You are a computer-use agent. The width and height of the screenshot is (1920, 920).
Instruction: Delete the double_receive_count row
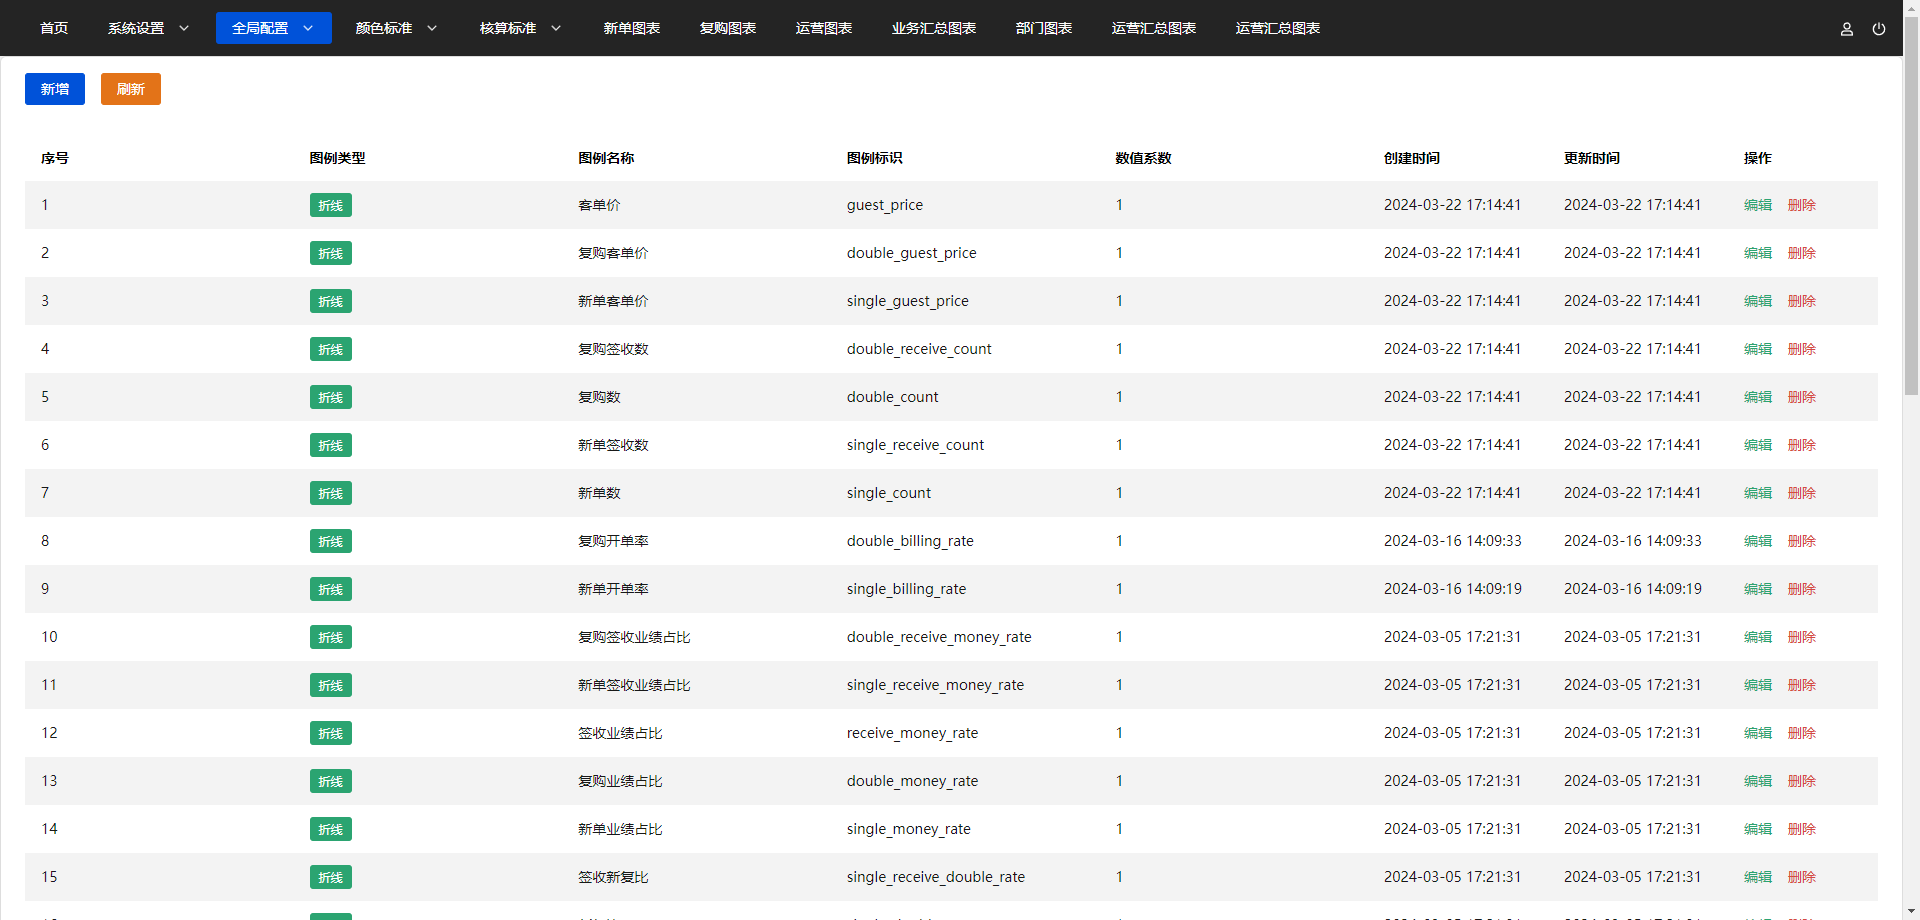pyautogui.click(x=1802, y=349)
